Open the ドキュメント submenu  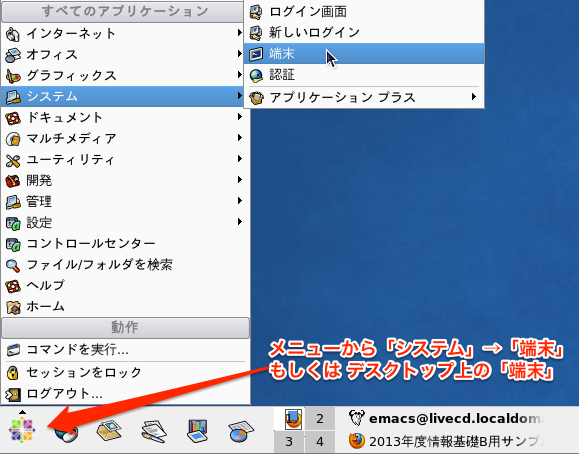[x=125, y=117]
